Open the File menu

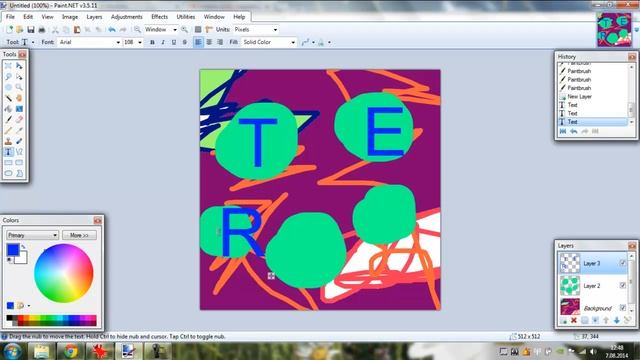pos(10,17)
